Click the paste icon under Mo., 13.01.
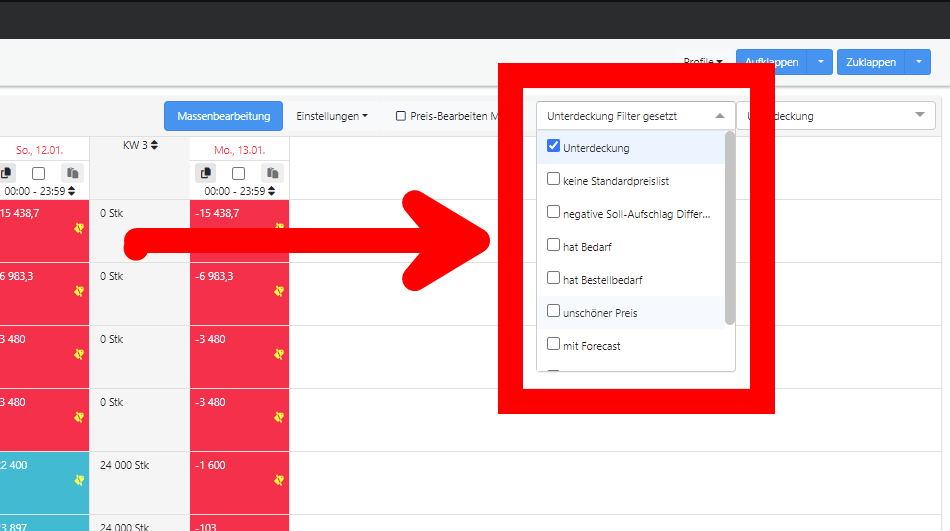Image resolution: width=950 pixels, height=531 pixels. (x=272, y=173)
